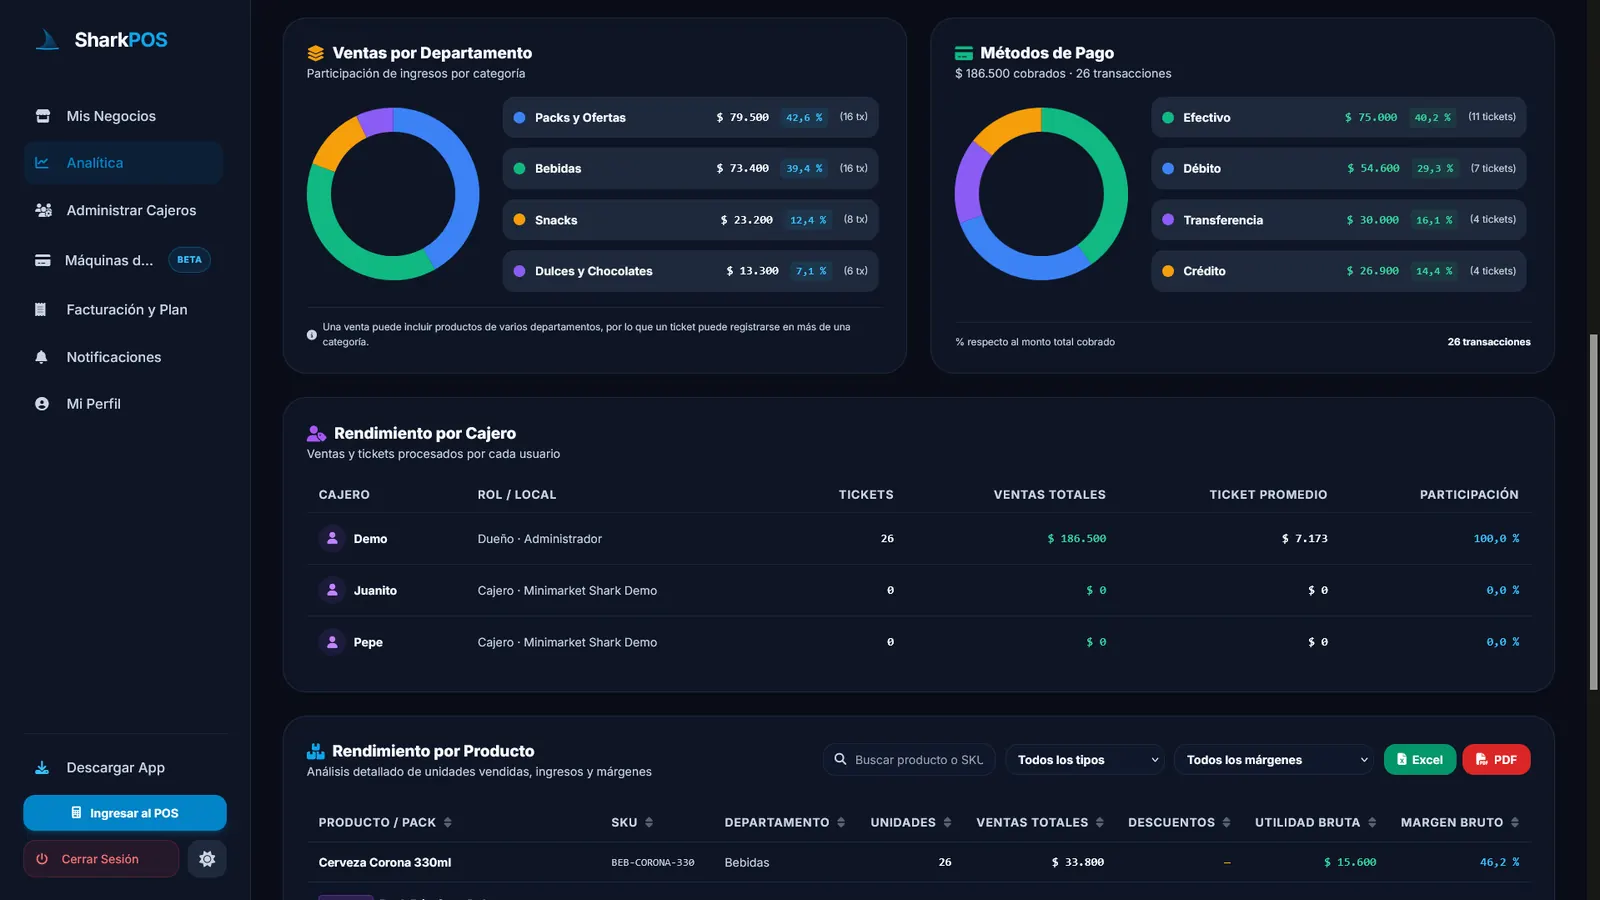
Task: Go to Facturación y Plan section
Action: point(123,310)
